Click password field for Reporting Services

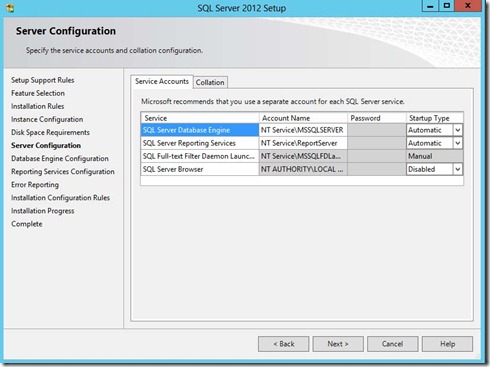377,143
